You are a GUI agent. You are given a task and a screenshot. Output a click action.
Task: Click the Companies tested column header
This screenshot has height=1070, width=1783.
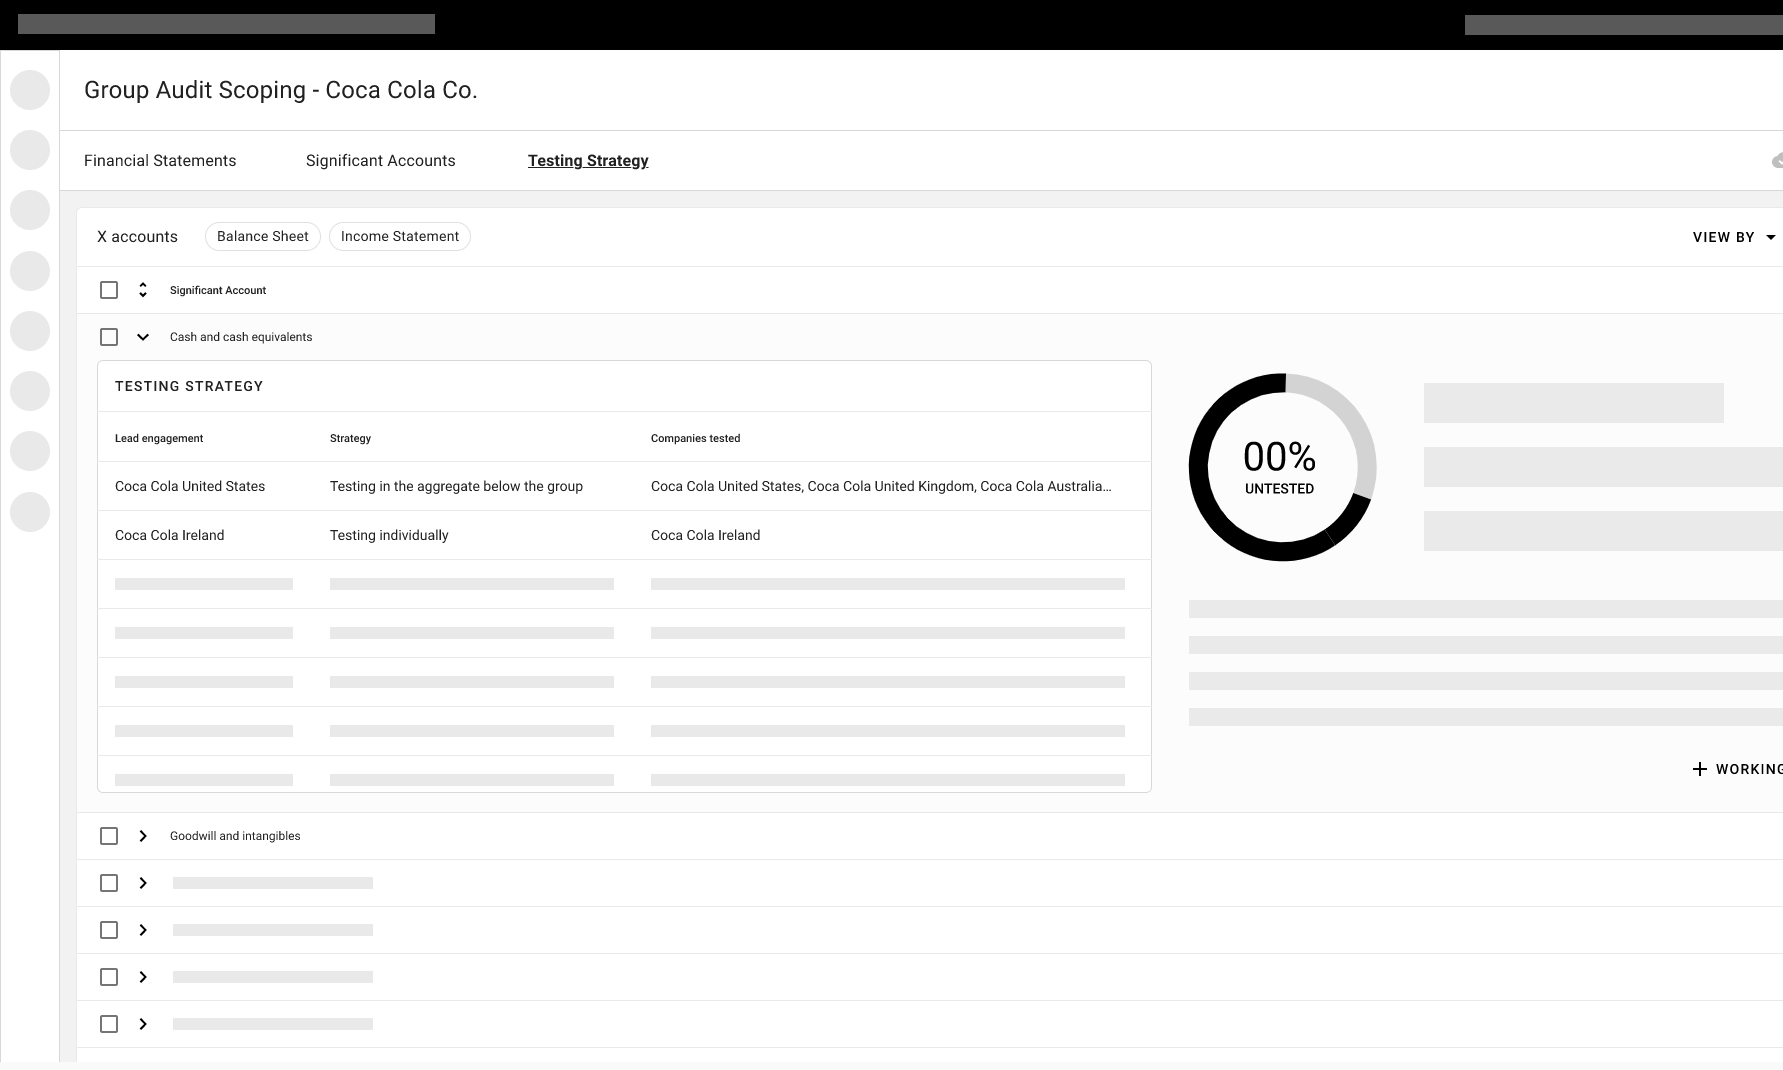coord(695,438)
